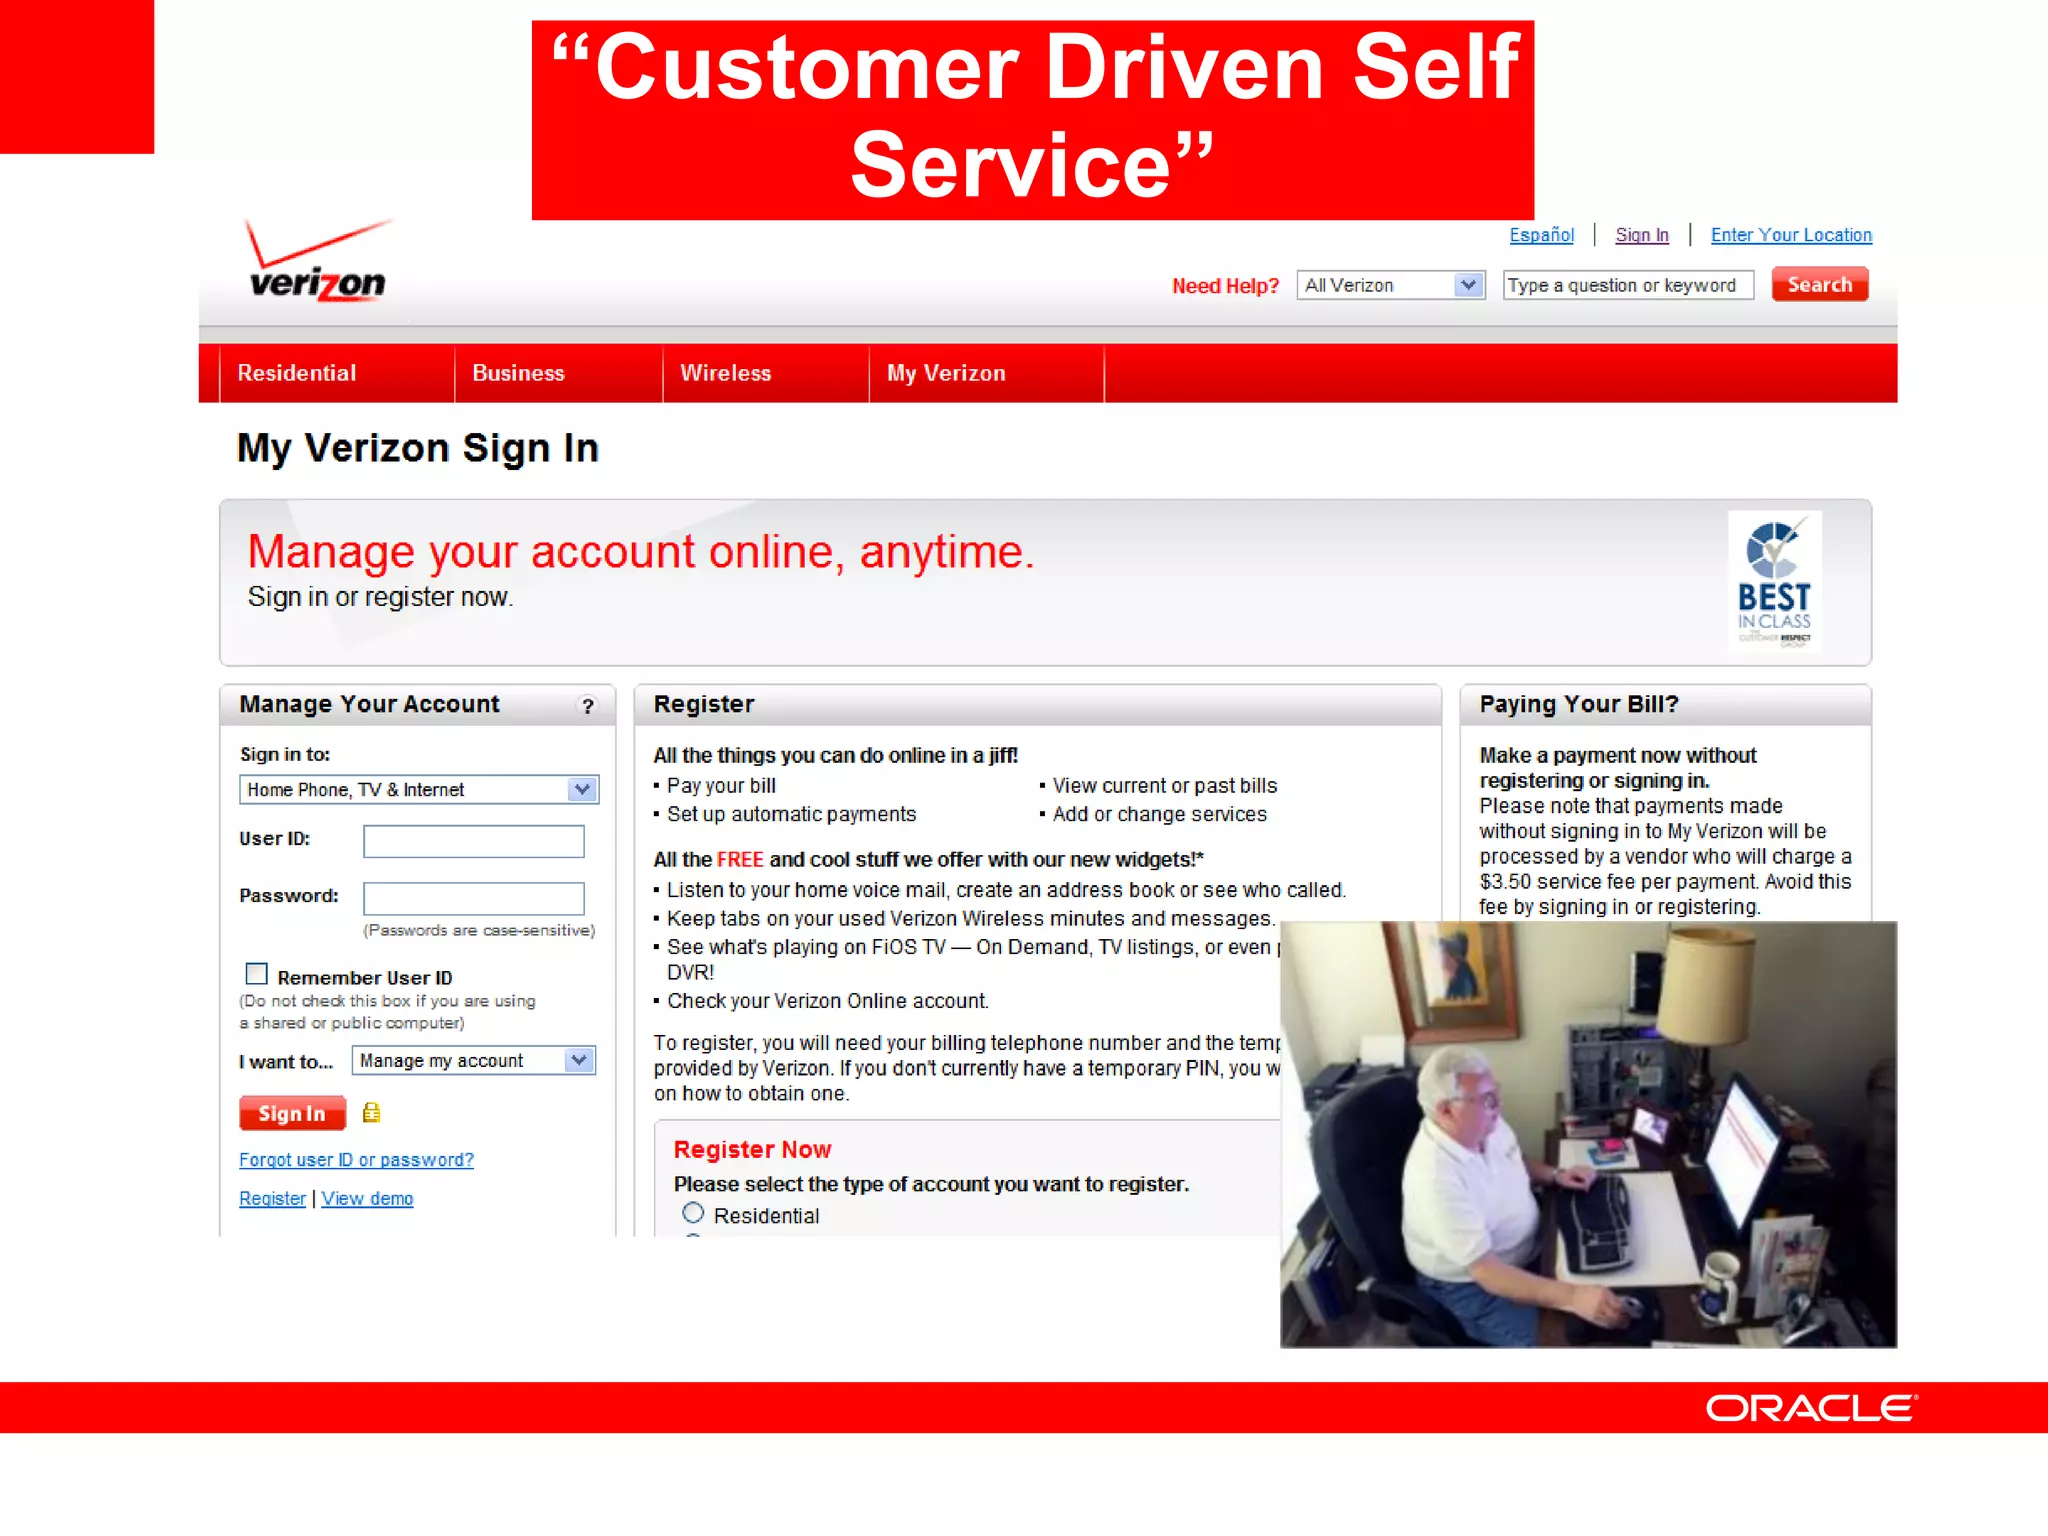Click the 'Pay your bill' bullet

(721, 786)
